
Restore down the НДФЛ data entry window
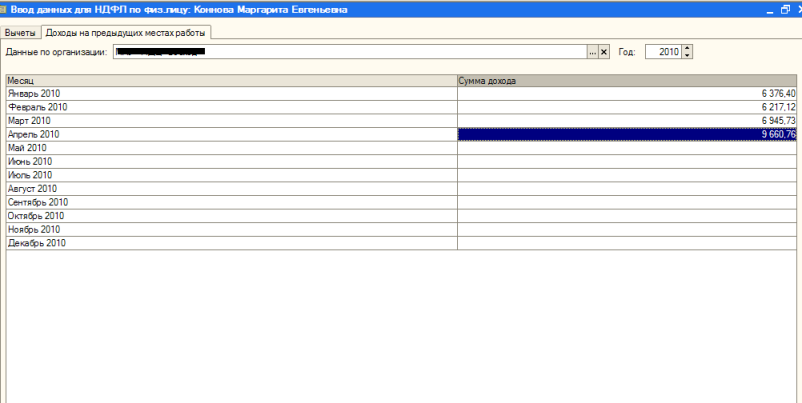(x=786, y=9)
